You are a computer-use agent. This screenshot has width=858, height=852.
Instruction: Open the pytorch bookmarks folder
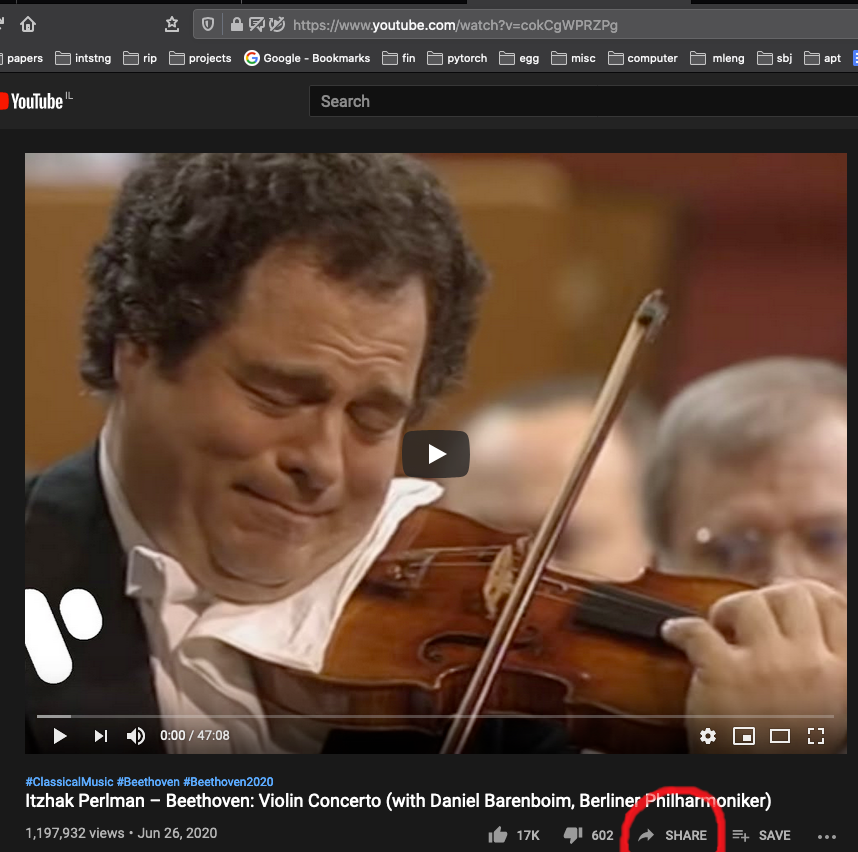[x=457, y=58]
